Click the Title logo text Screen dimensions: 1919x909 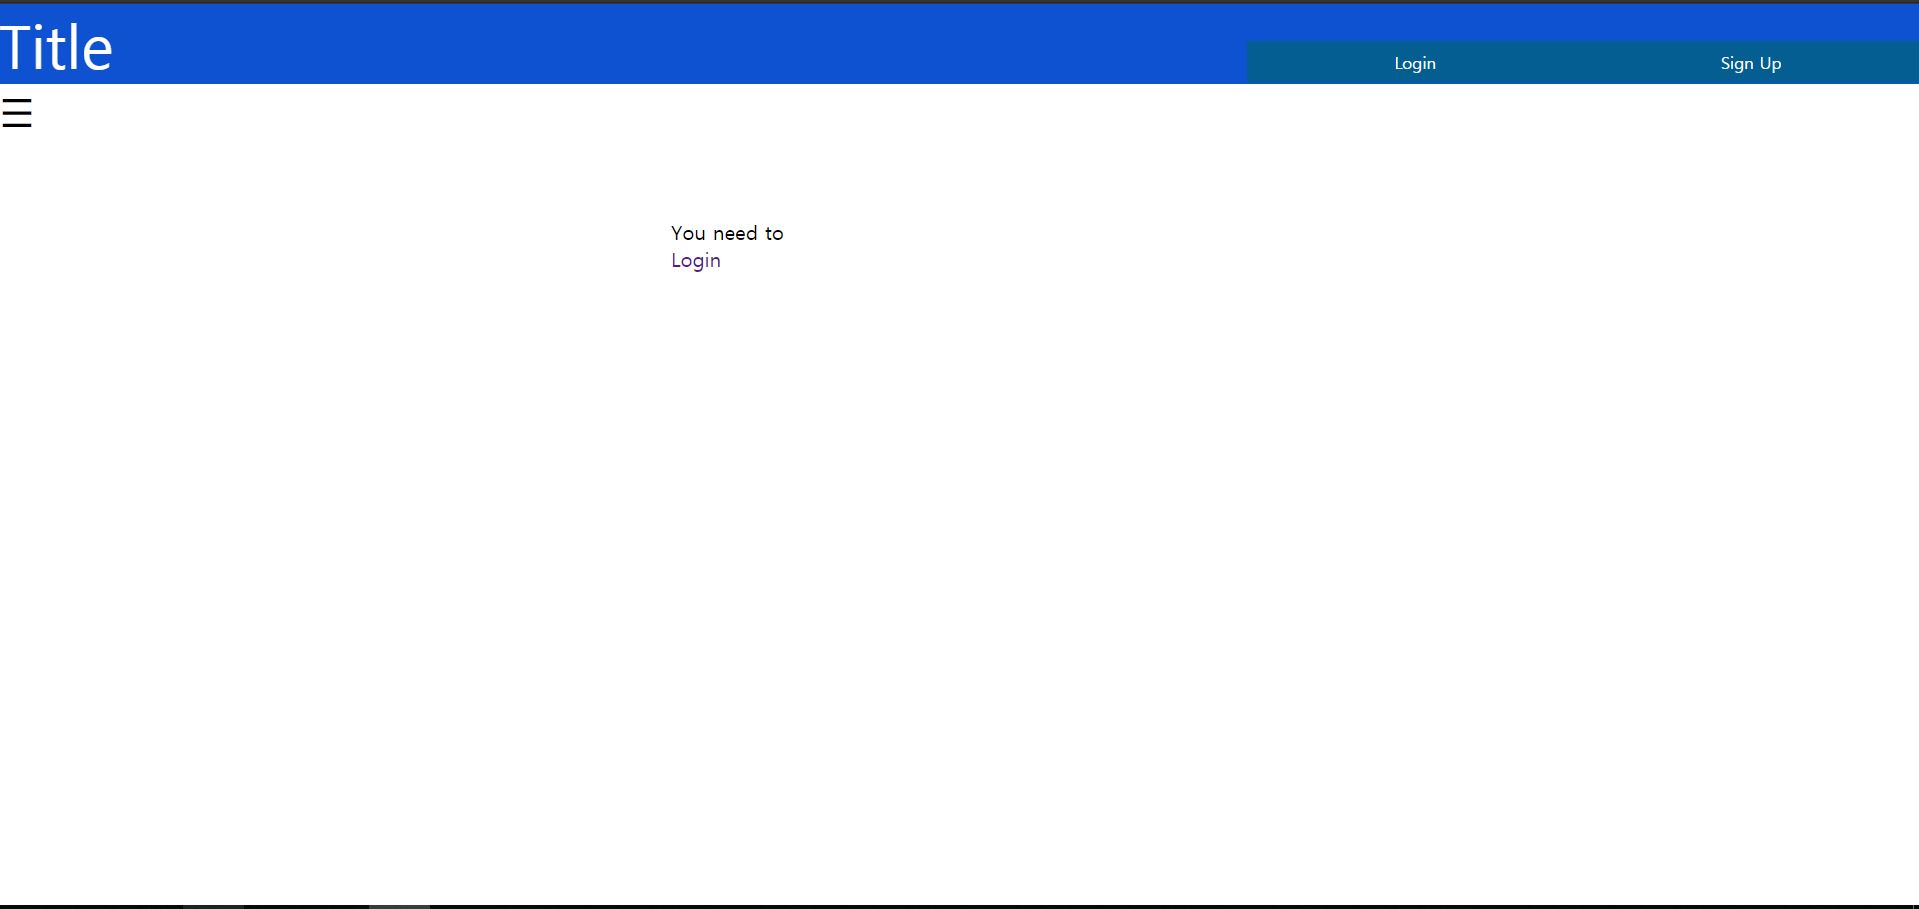pos(57,48)
